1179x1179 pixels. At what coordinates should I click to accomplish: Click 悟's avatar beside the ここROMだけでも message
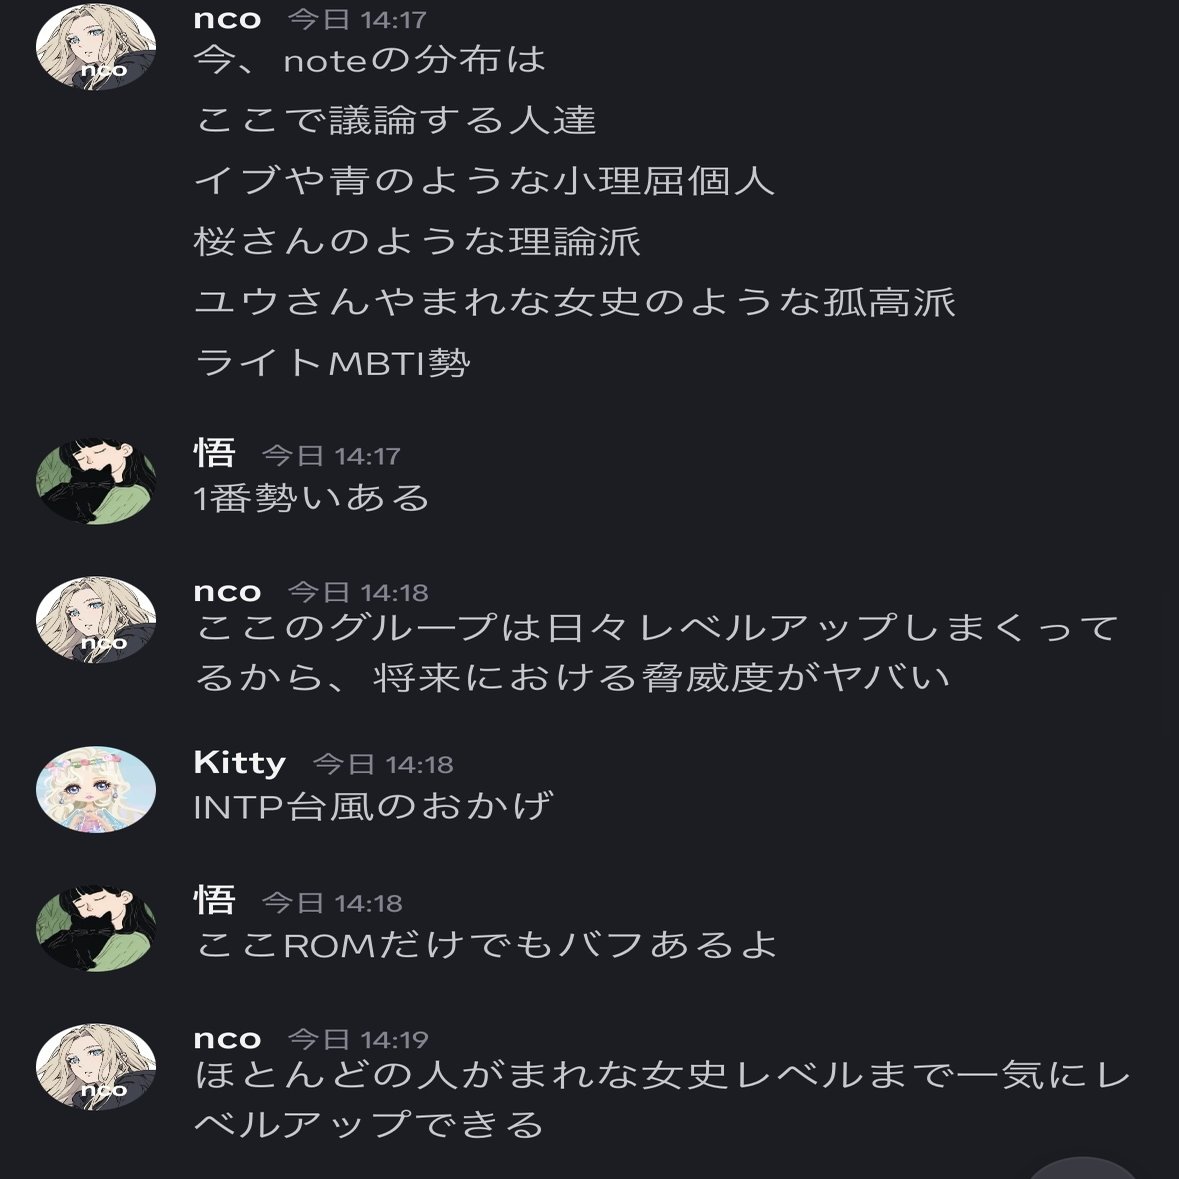tap(96, 929)
